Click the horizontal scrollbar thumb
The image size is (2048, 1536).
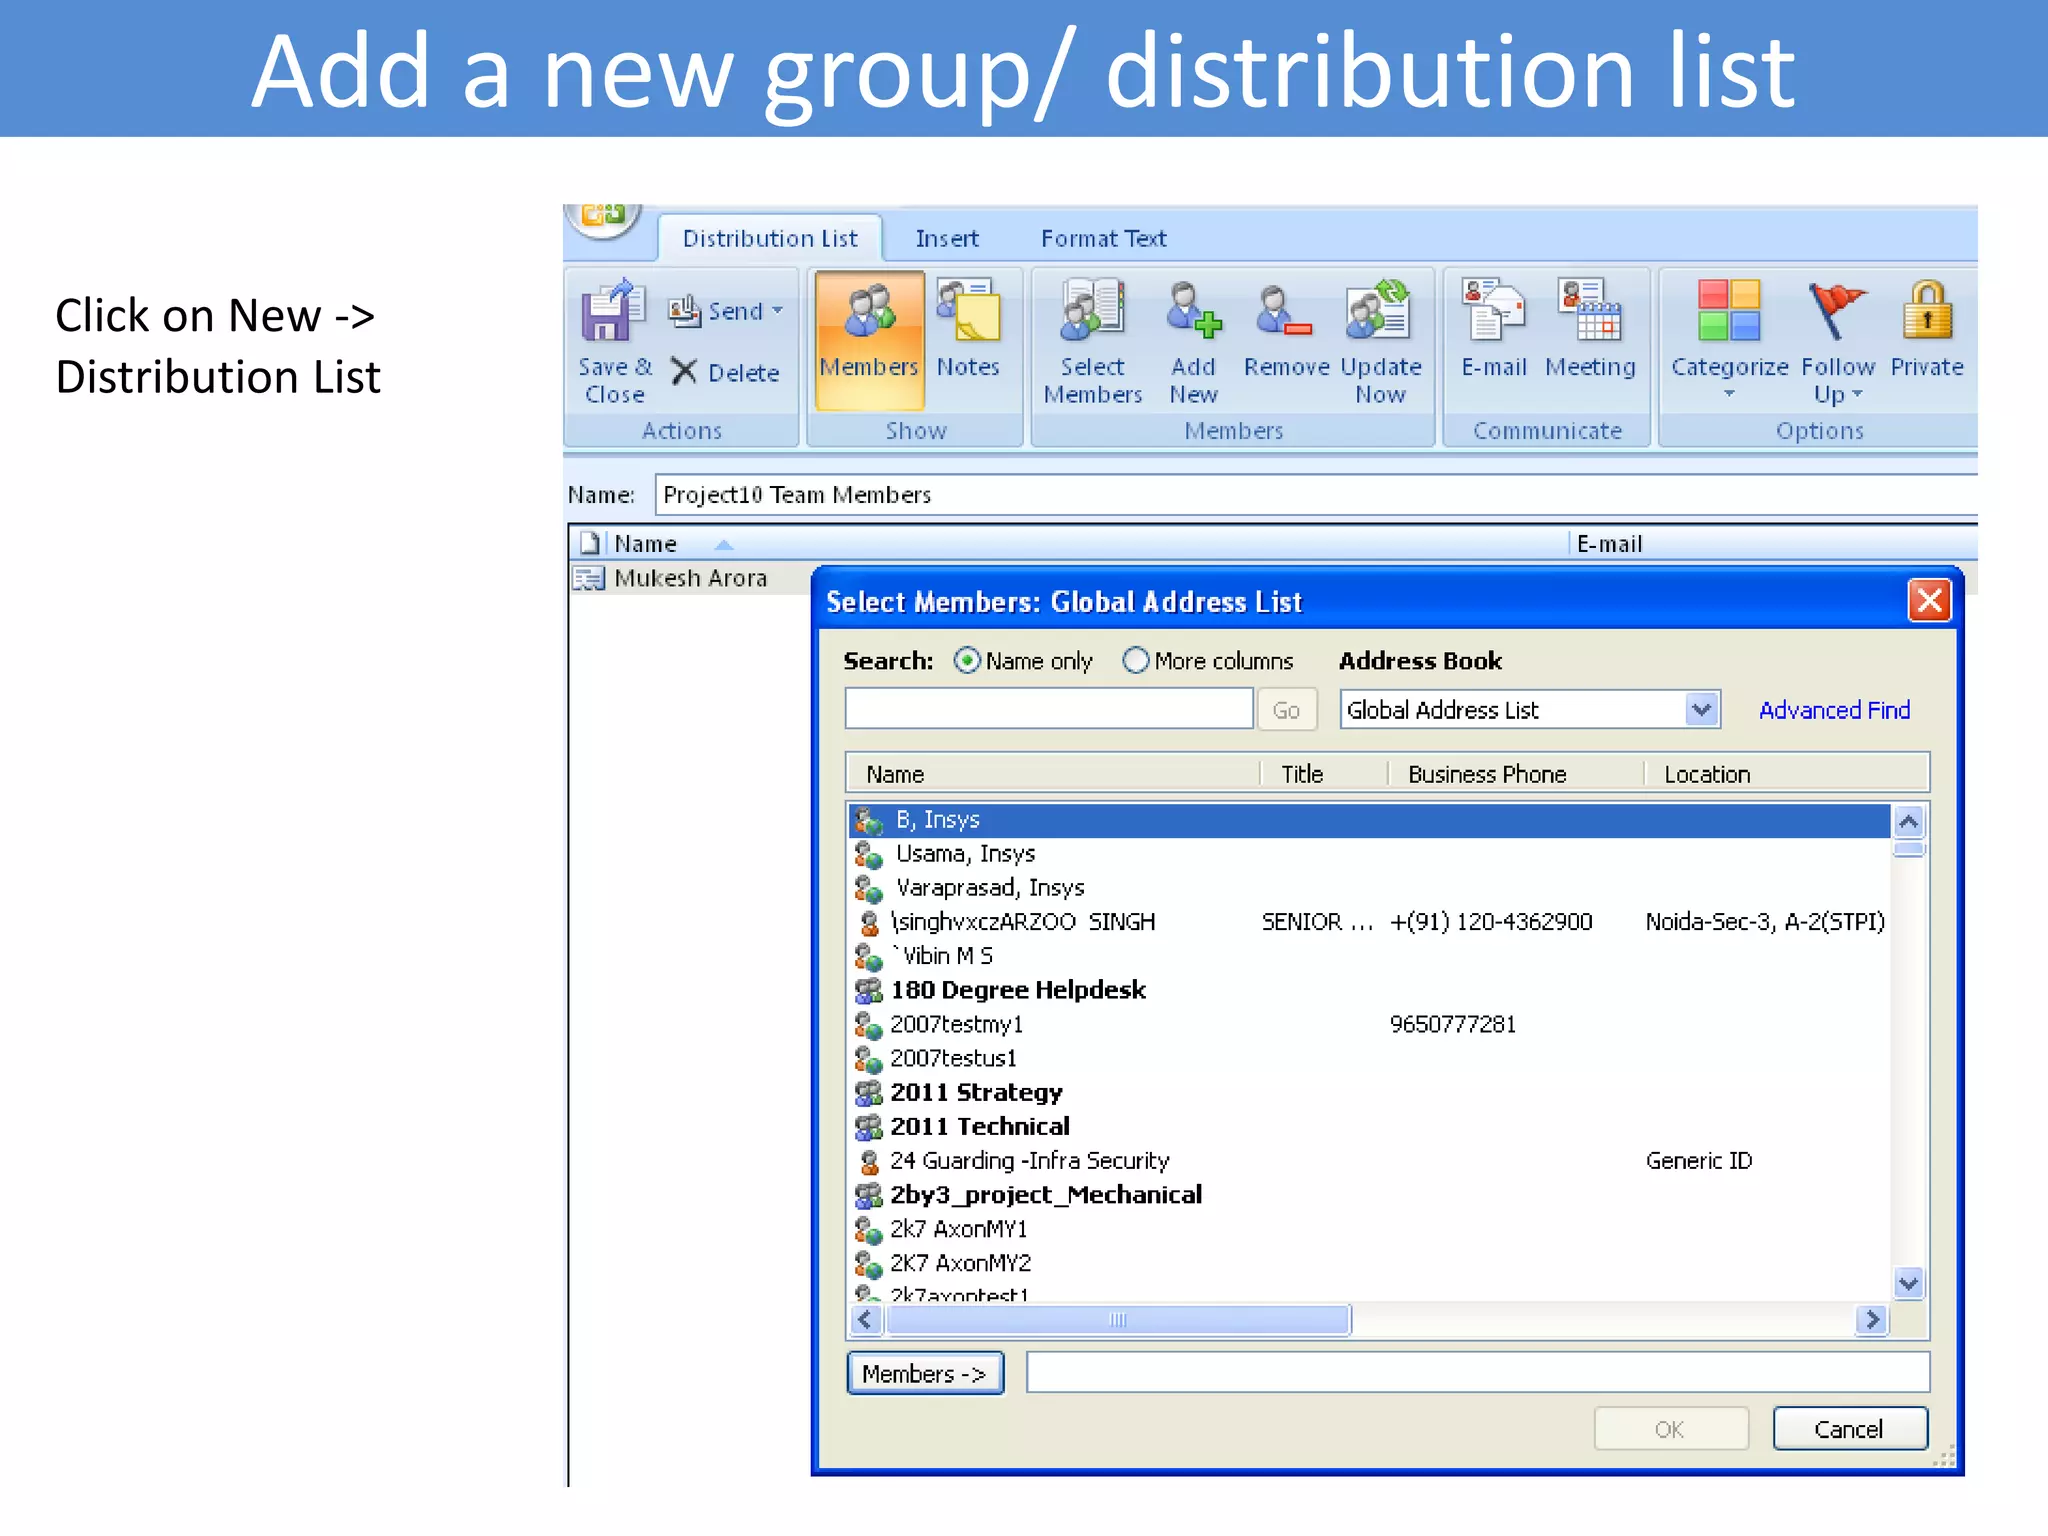point(1118,1320)
